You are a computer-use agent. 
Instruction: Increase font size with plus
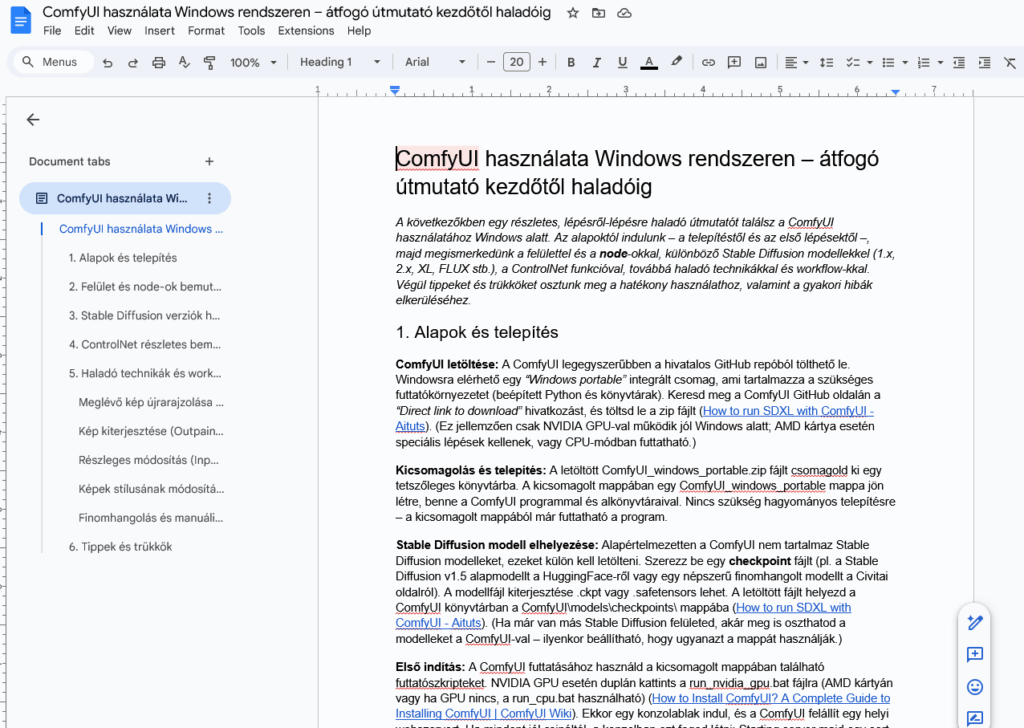tap(542, 62)
